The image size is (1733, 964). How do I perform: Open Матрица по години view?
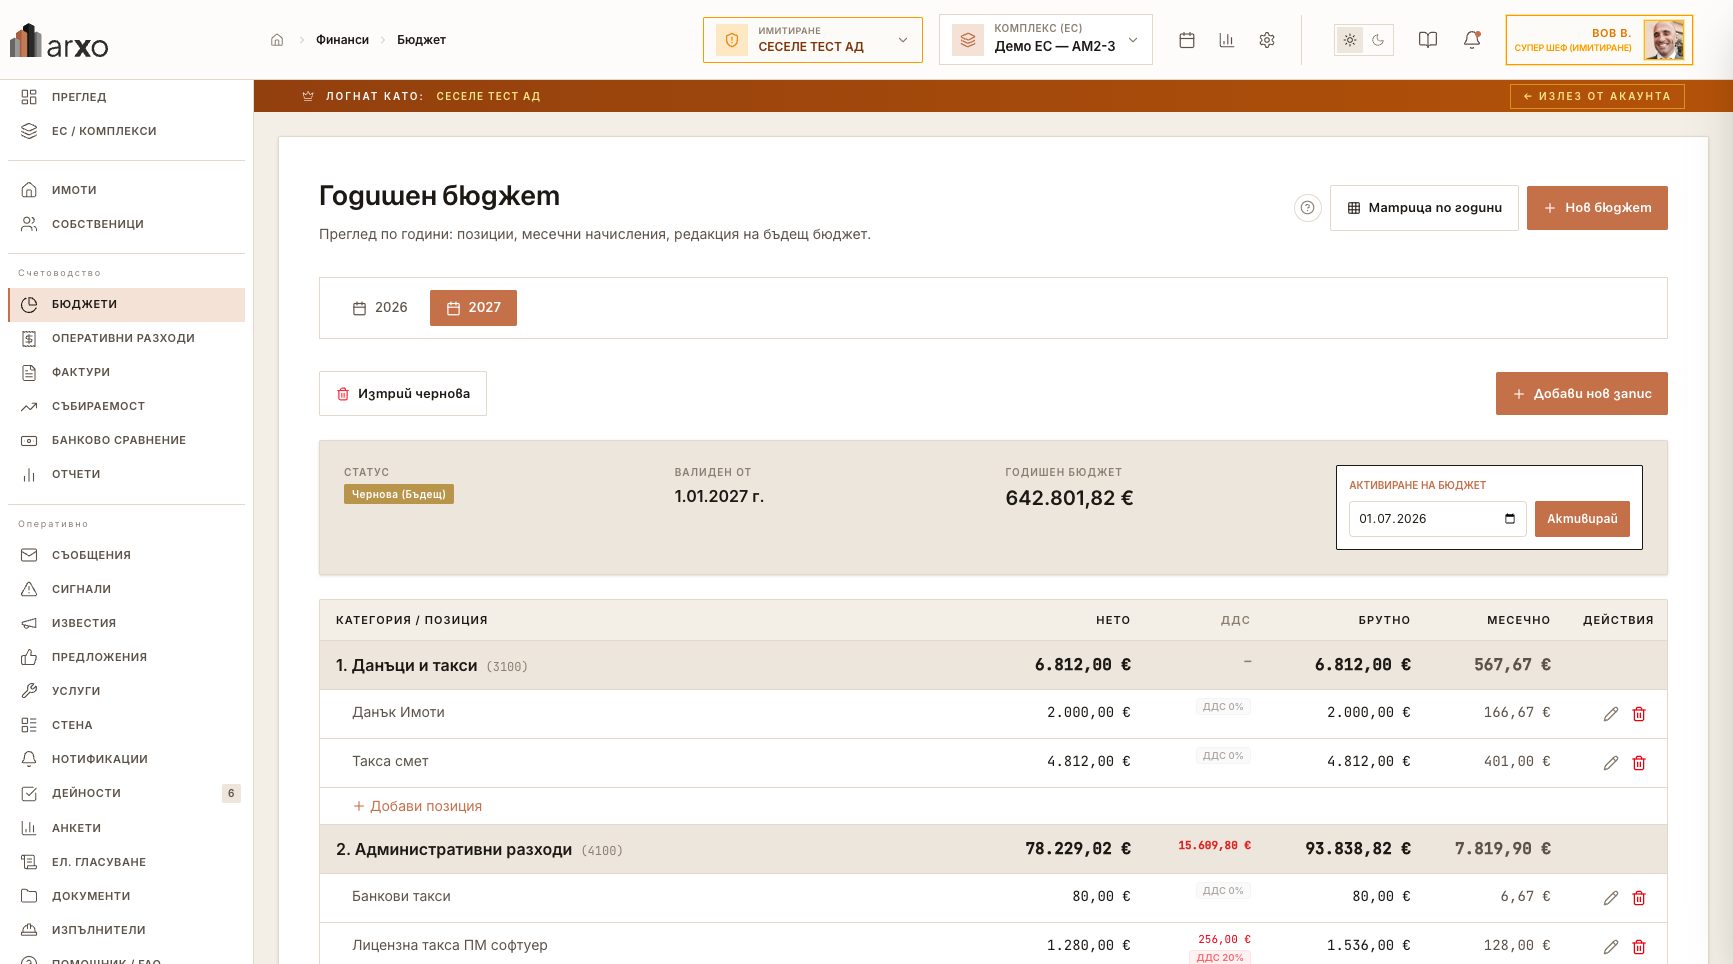[1424, 208]
